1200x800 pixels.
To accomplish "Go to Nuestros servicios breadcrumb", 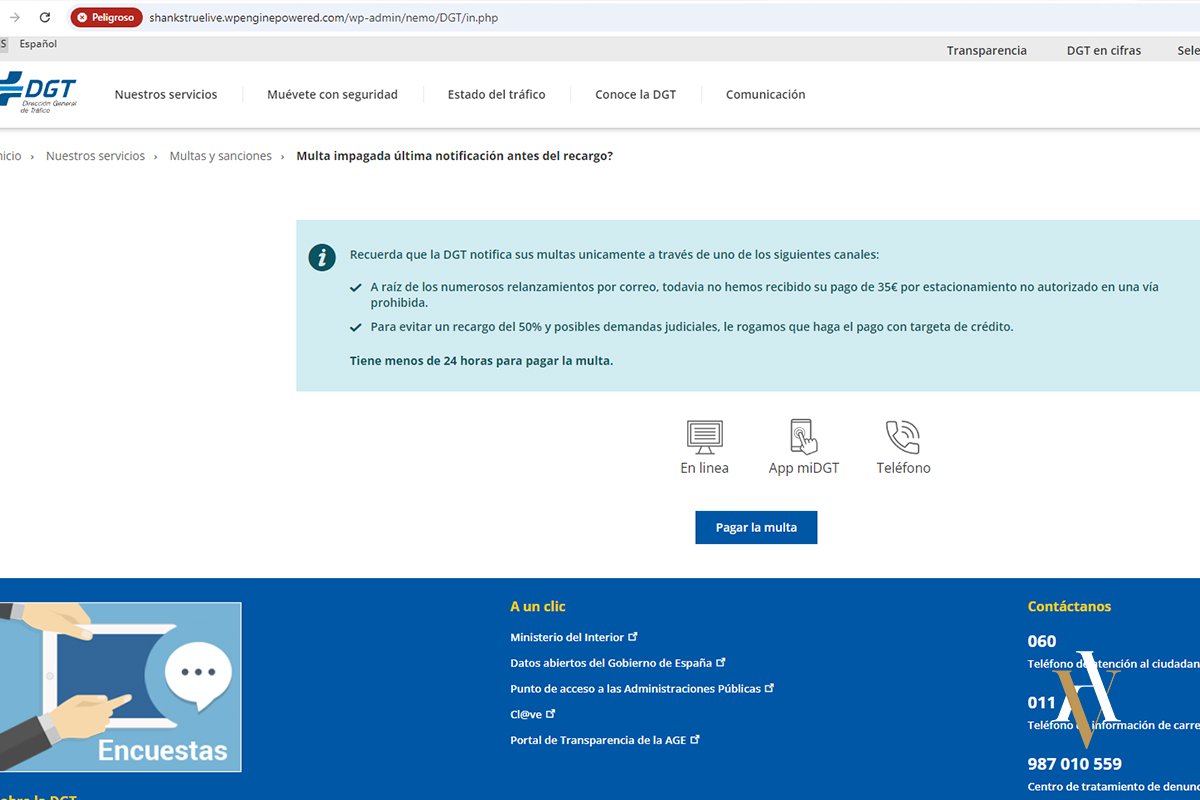I will (95, 156).
